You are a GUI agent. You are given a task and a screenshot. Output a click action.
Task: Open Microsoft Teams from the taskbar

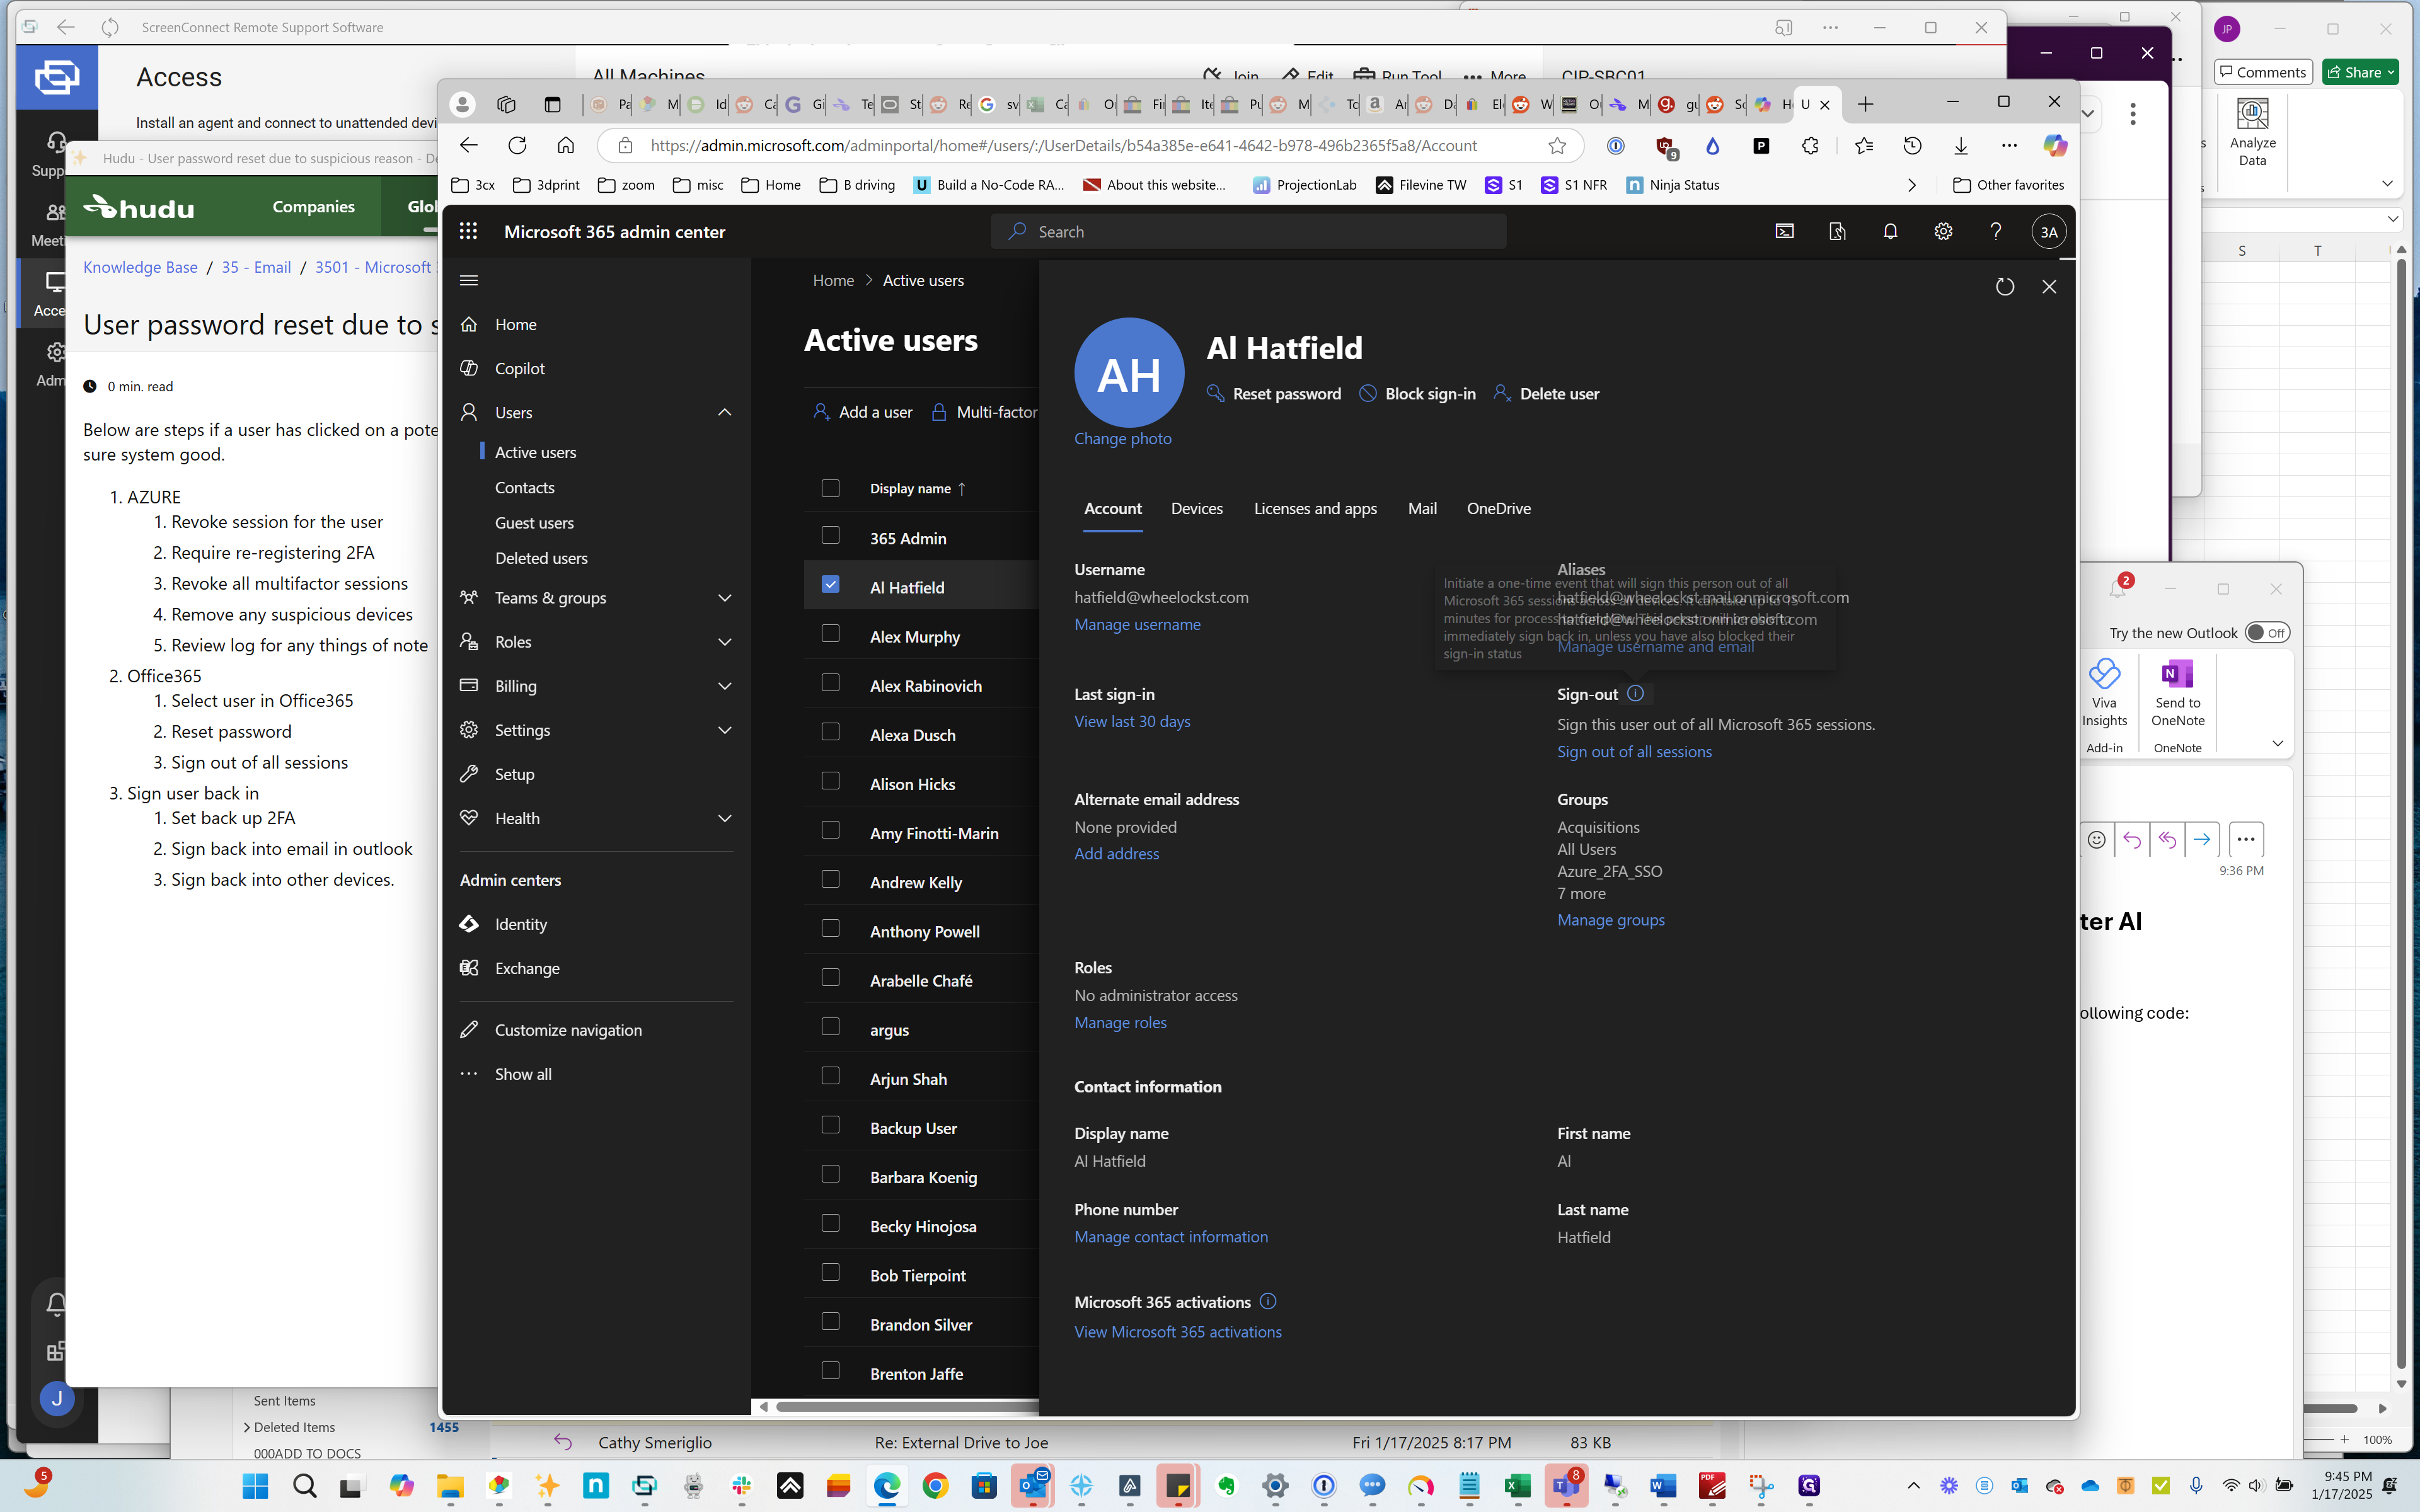1566,1486
